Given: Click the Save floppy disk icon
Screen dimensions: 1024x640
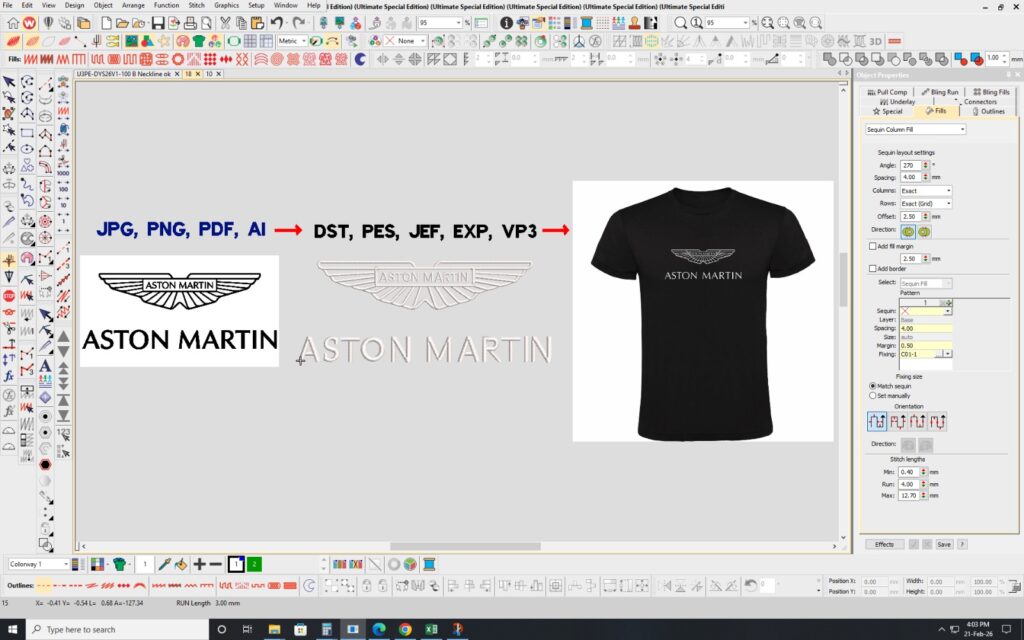Looking at the screenshot, I should 157,23.
